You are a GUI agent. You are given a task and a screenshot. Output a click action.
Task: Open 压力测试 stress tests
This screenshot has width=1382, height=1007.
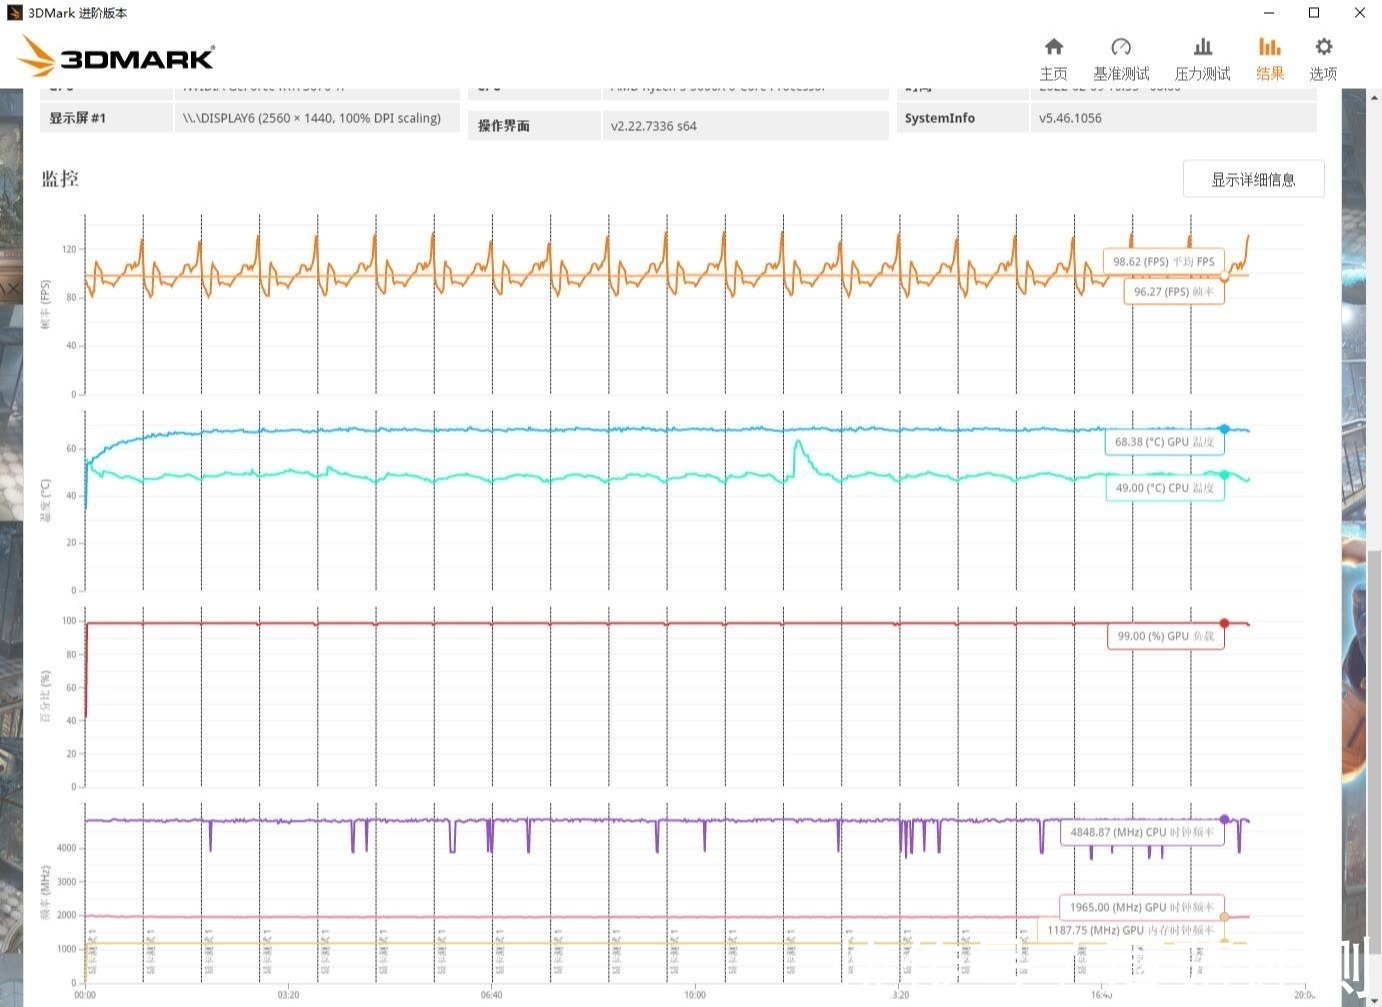[x=1202, y=59]
